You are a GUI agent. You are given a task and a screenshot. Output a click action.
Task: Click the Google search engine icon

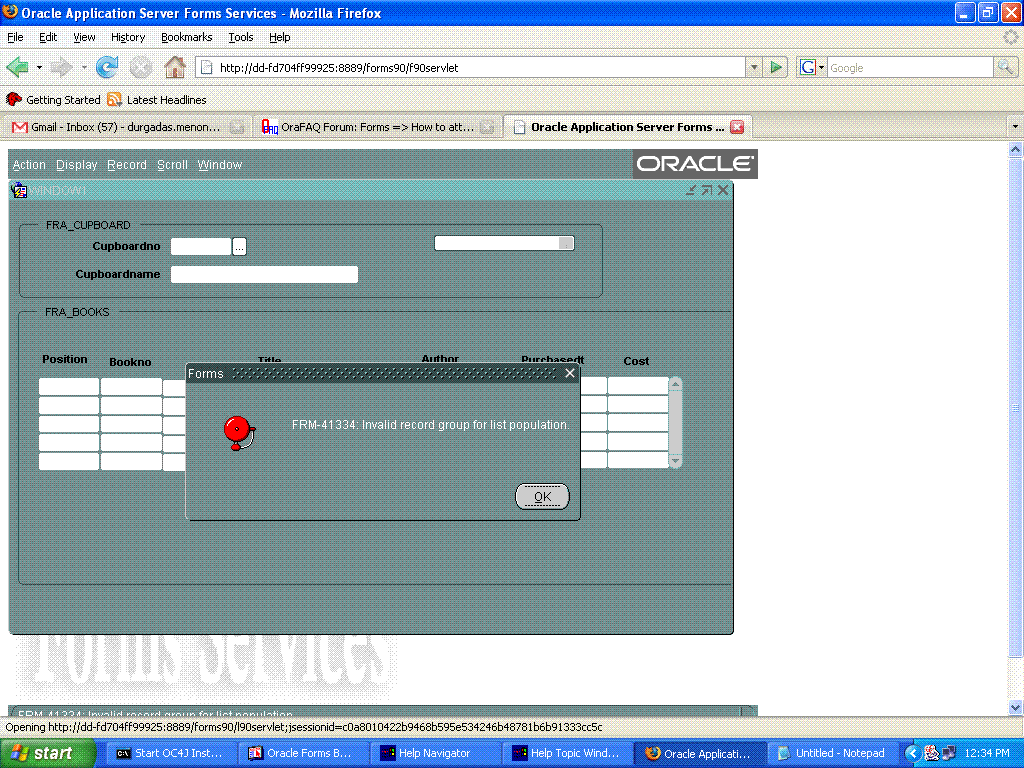click(x=808, y=67)
